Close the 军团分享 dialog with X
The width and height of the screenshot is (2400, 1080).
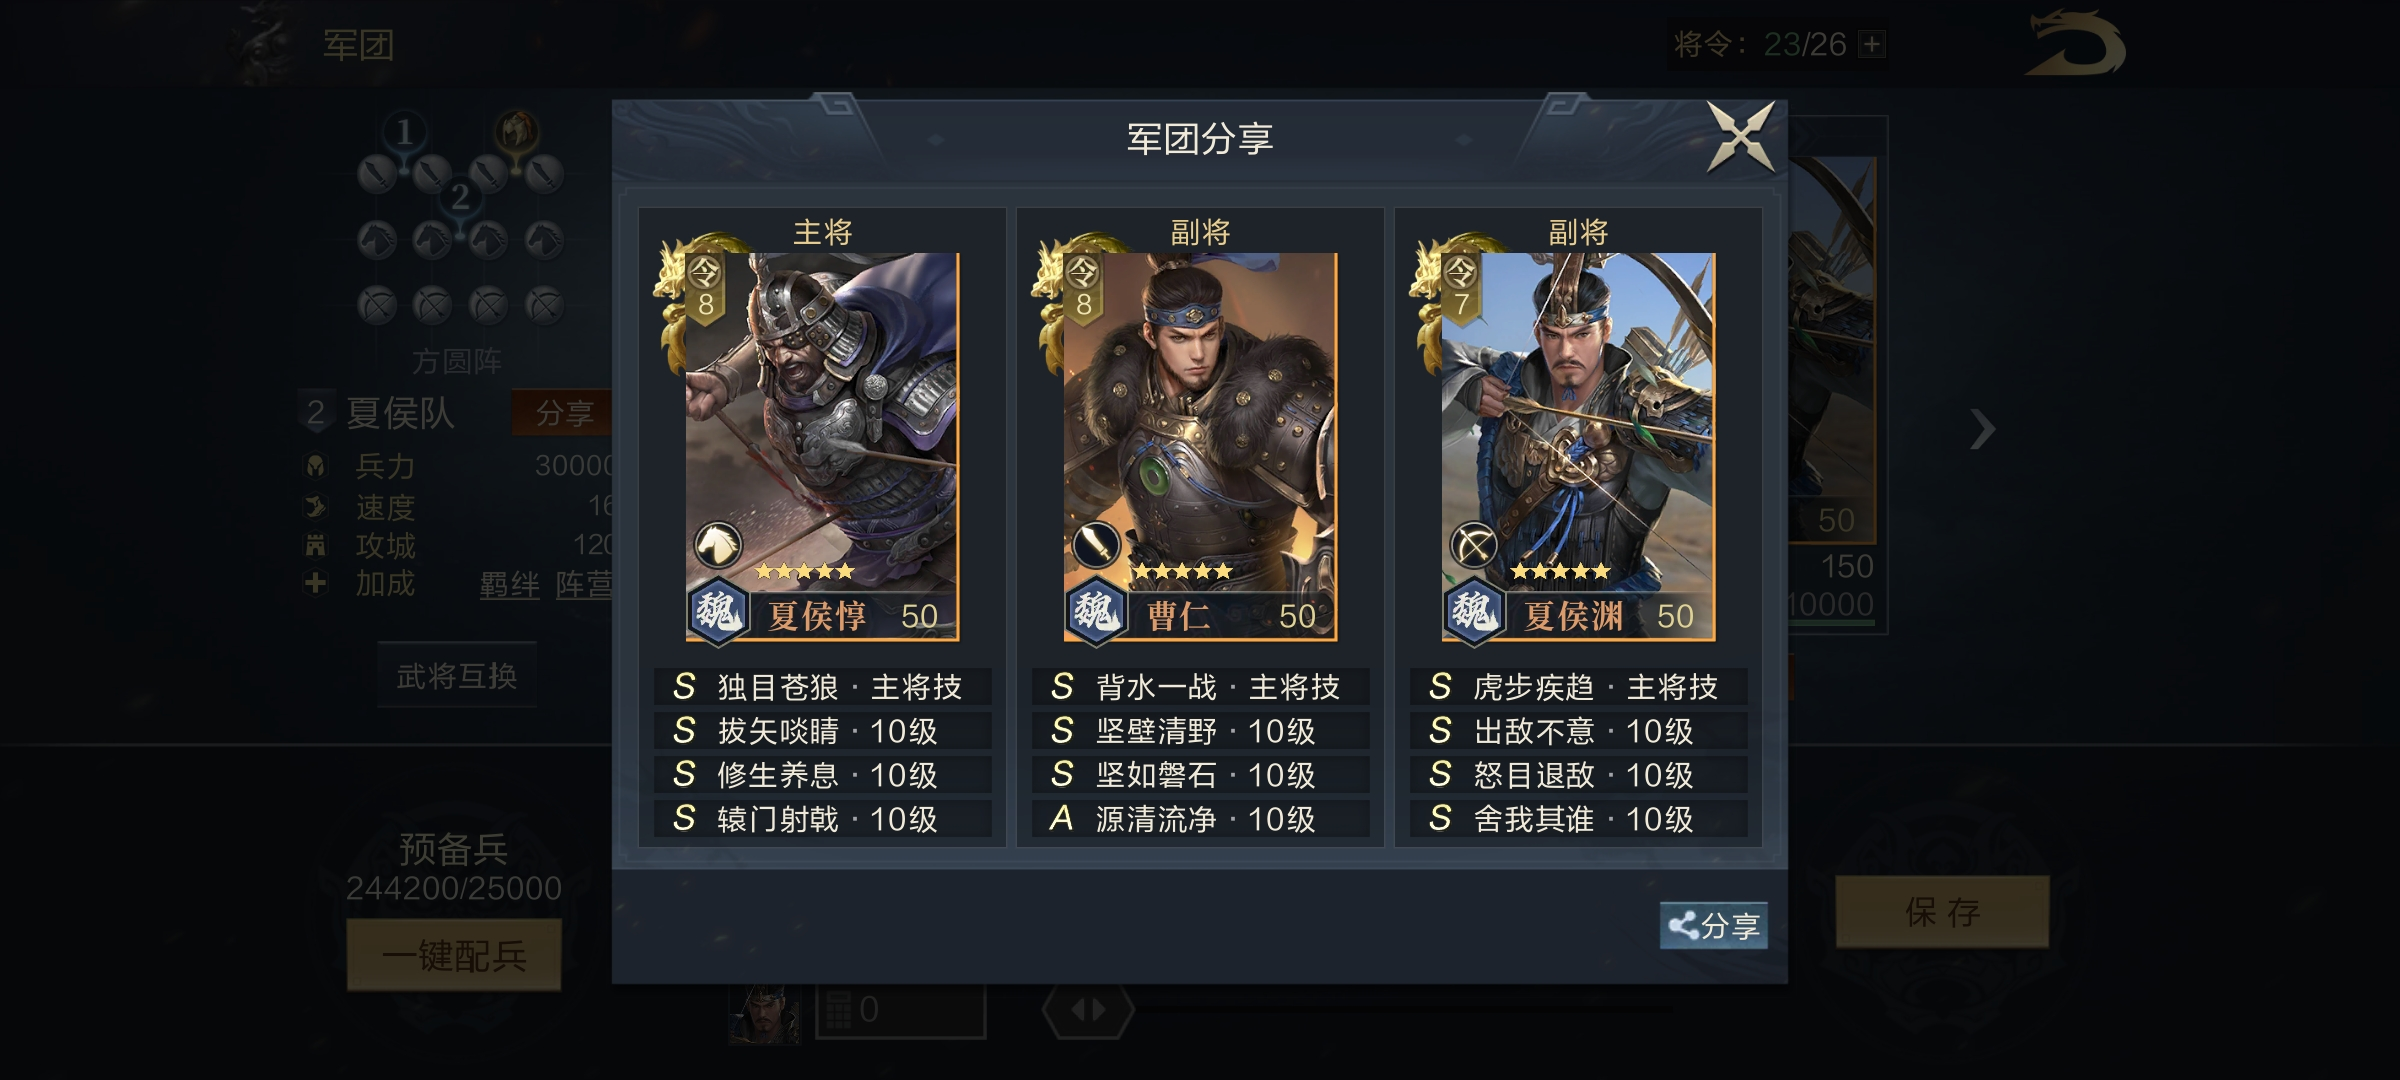[x=1741, y=137]
